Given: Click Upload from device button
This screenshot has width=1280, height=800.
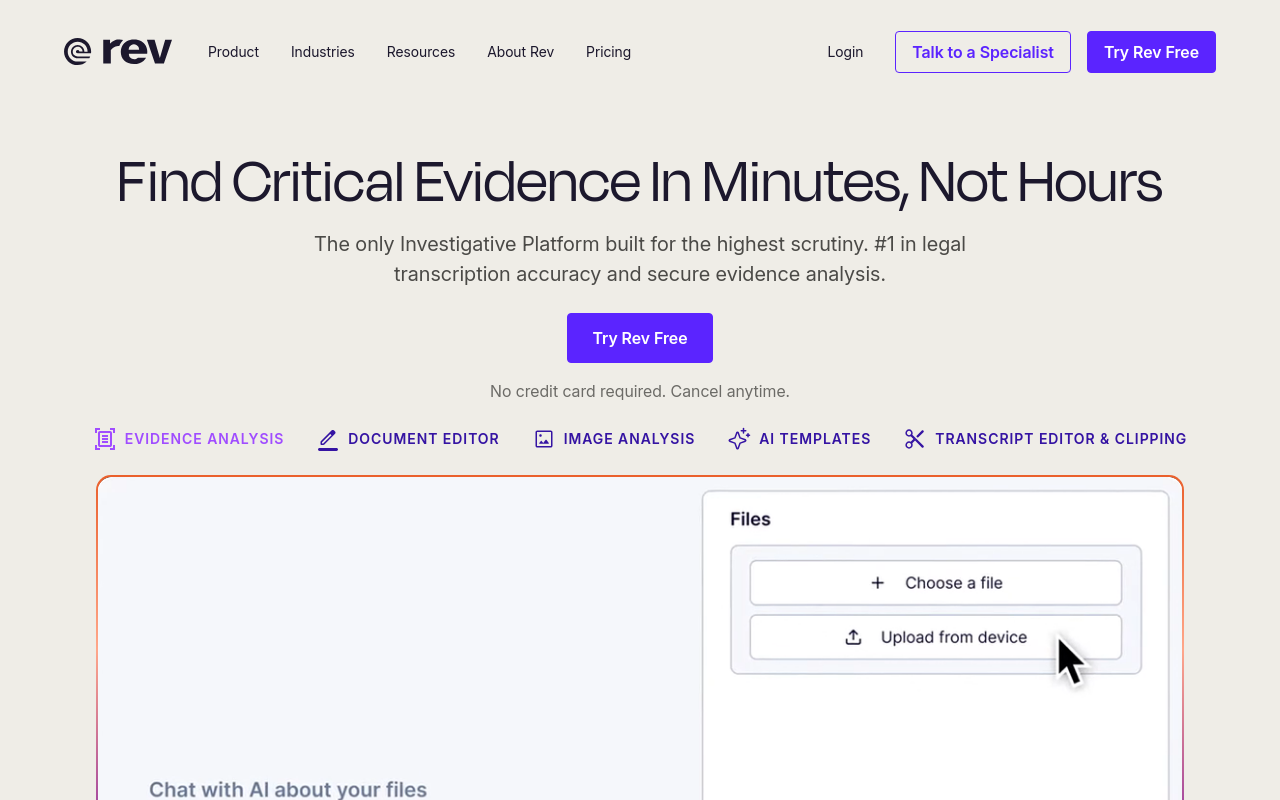Looking at the screenshot, I should 936,637.
